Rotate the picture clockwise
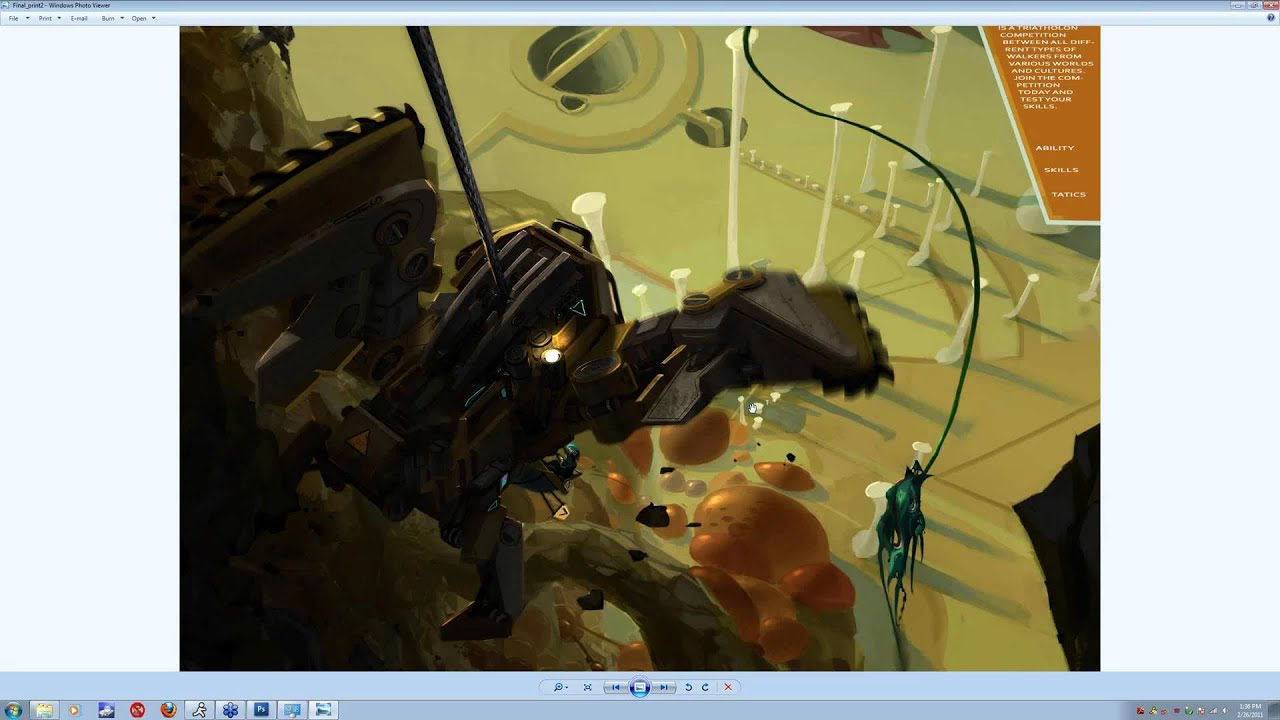This screenshot has width=1280, height=720. tap(705, 687)
